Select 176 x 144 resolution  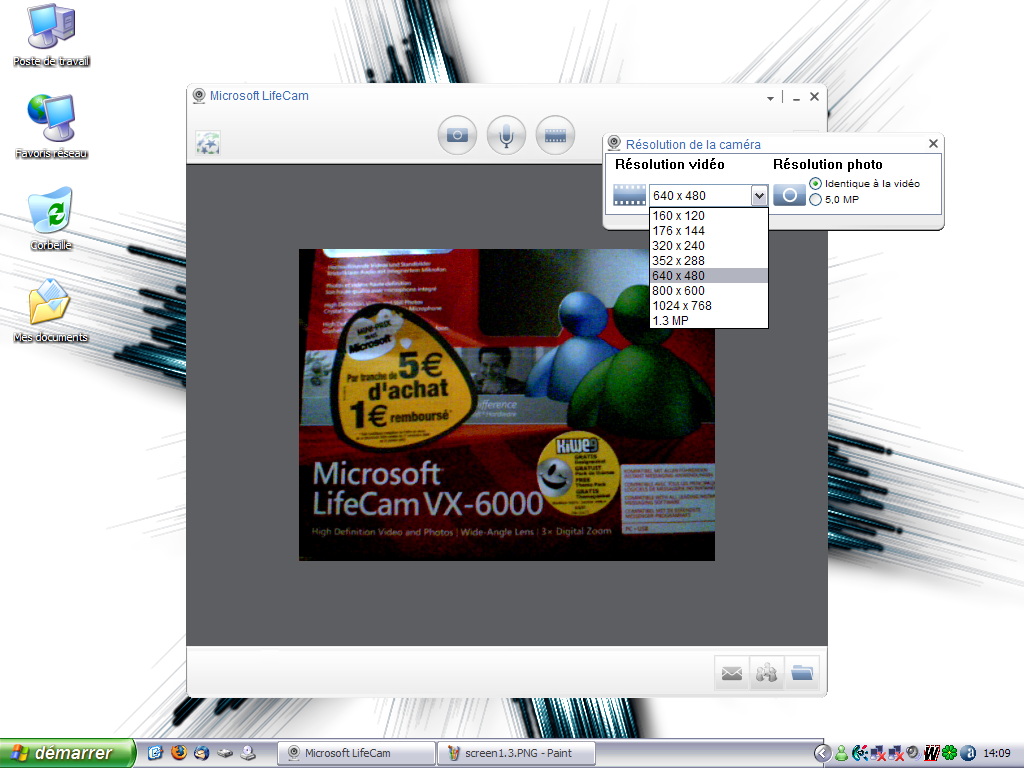point(709,231)
